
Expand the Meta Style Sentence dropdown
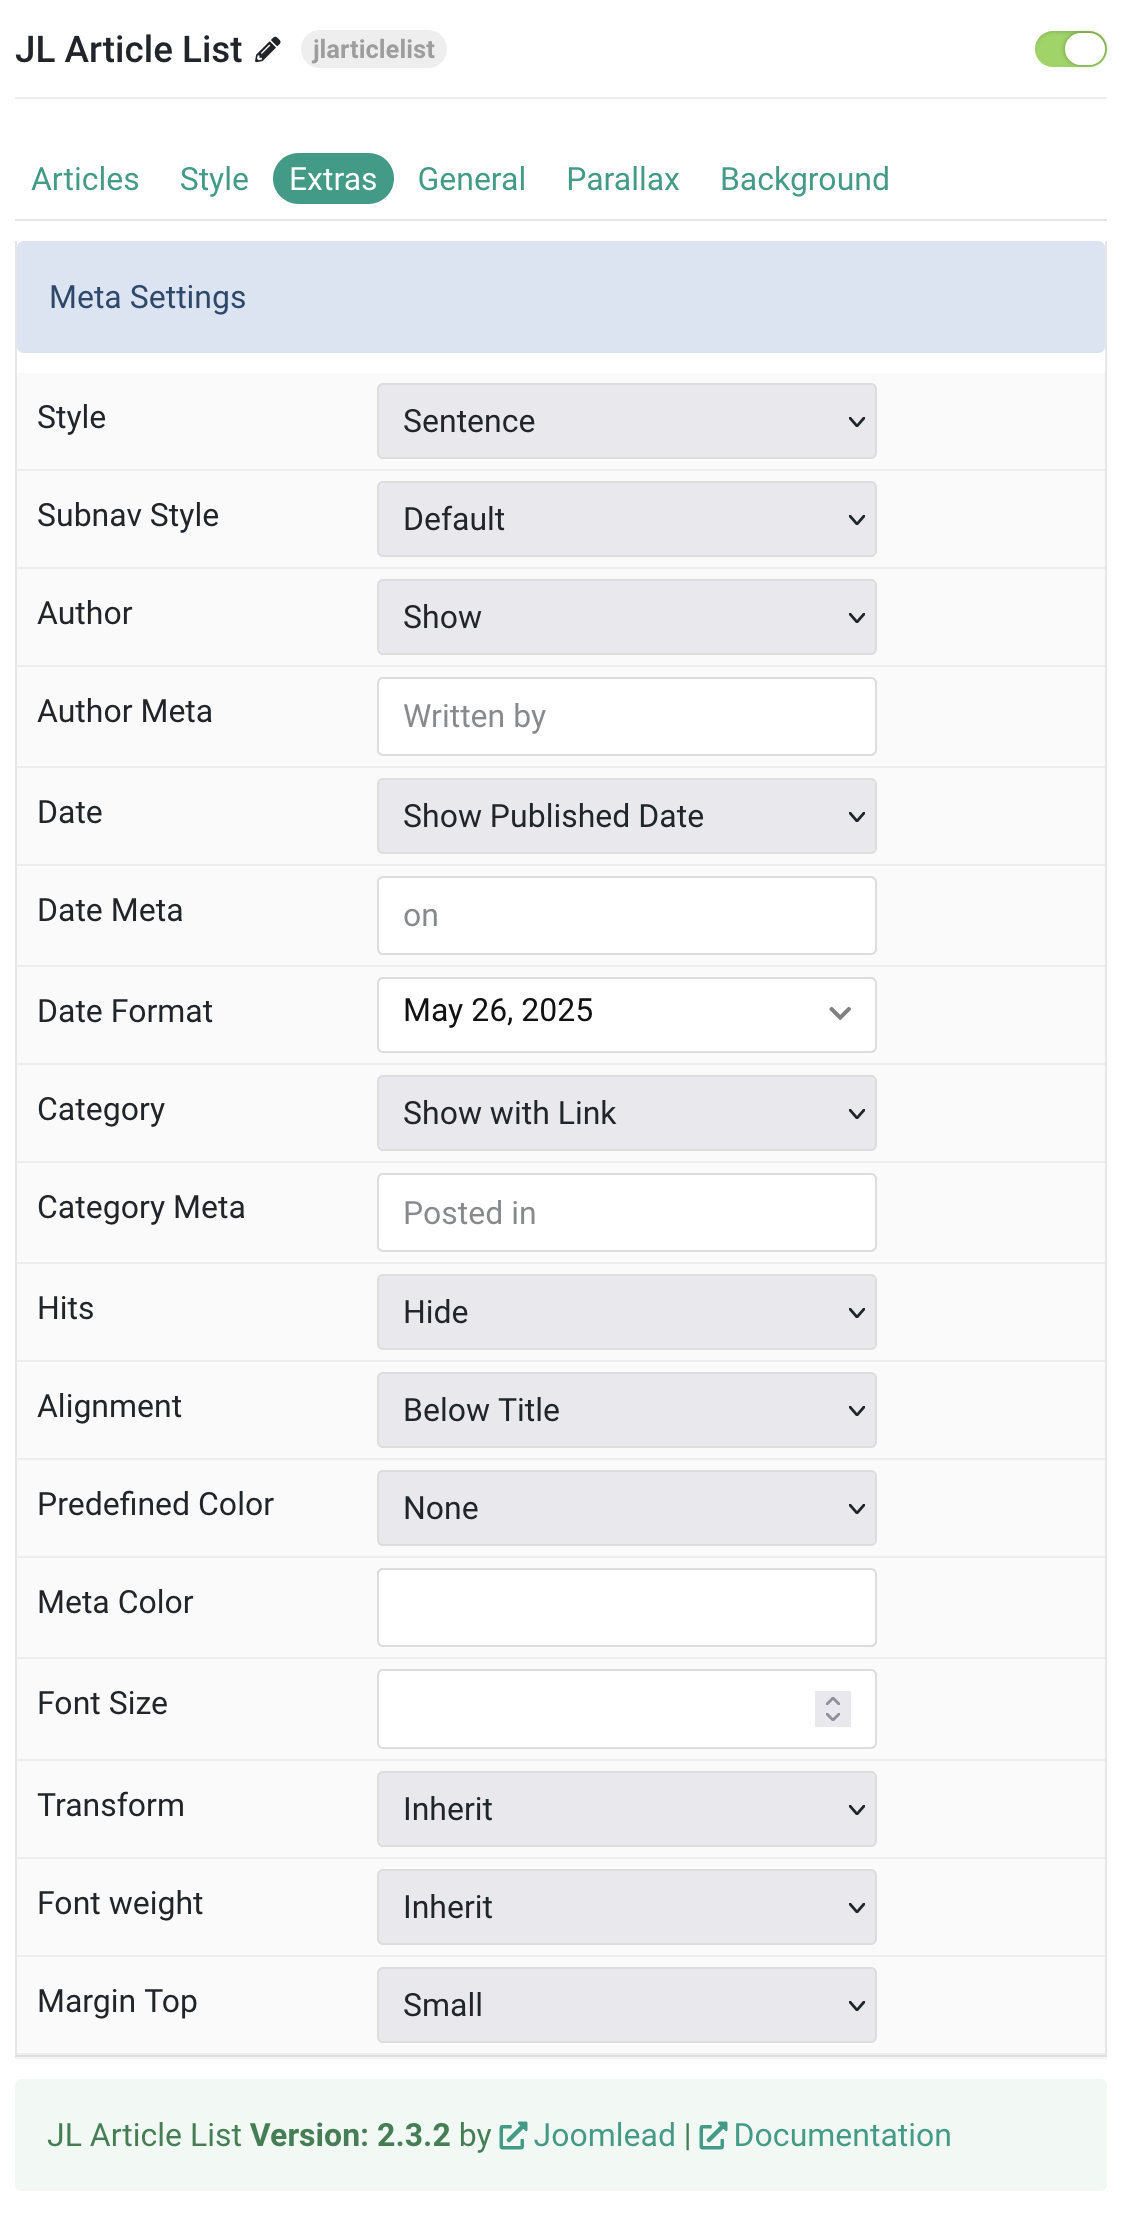click(627, 421)
